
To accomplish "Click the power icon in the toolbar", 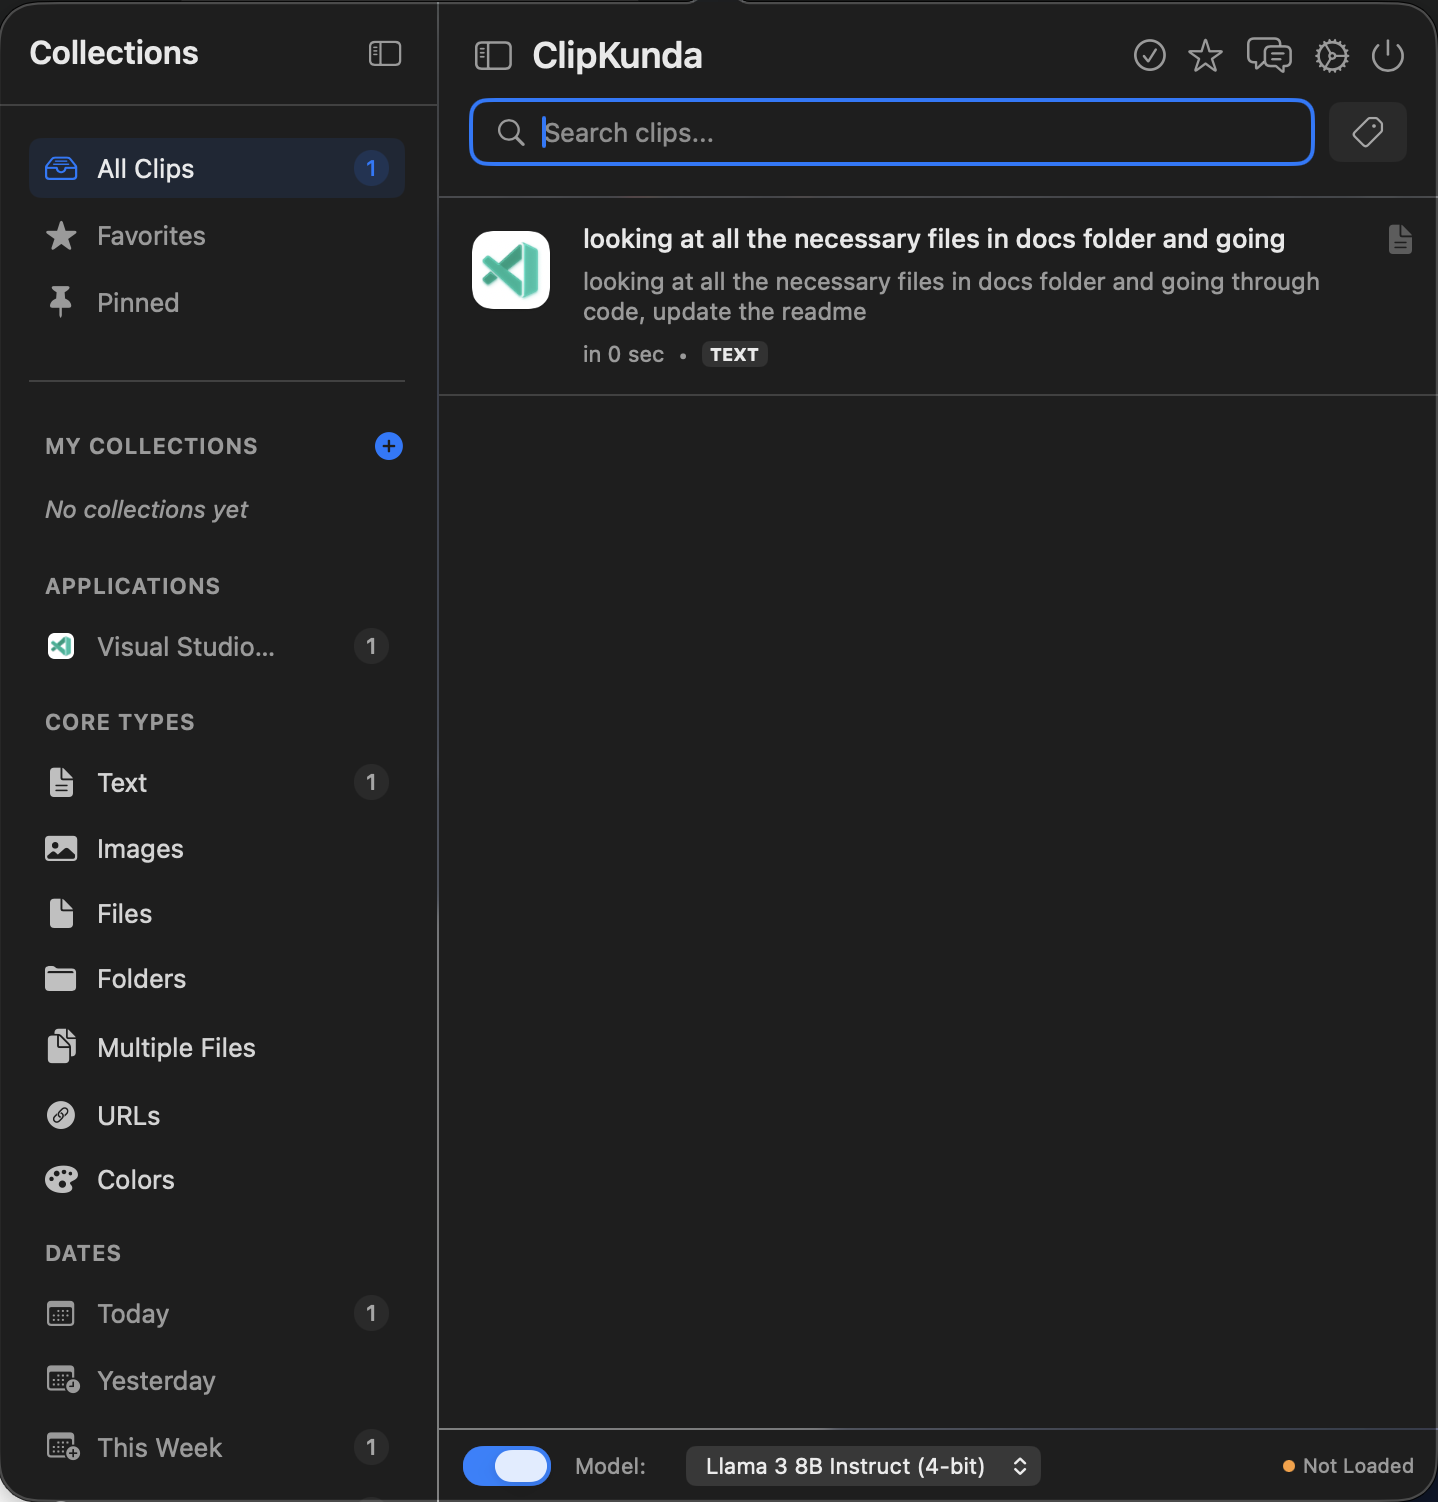I will point(1388,55).
